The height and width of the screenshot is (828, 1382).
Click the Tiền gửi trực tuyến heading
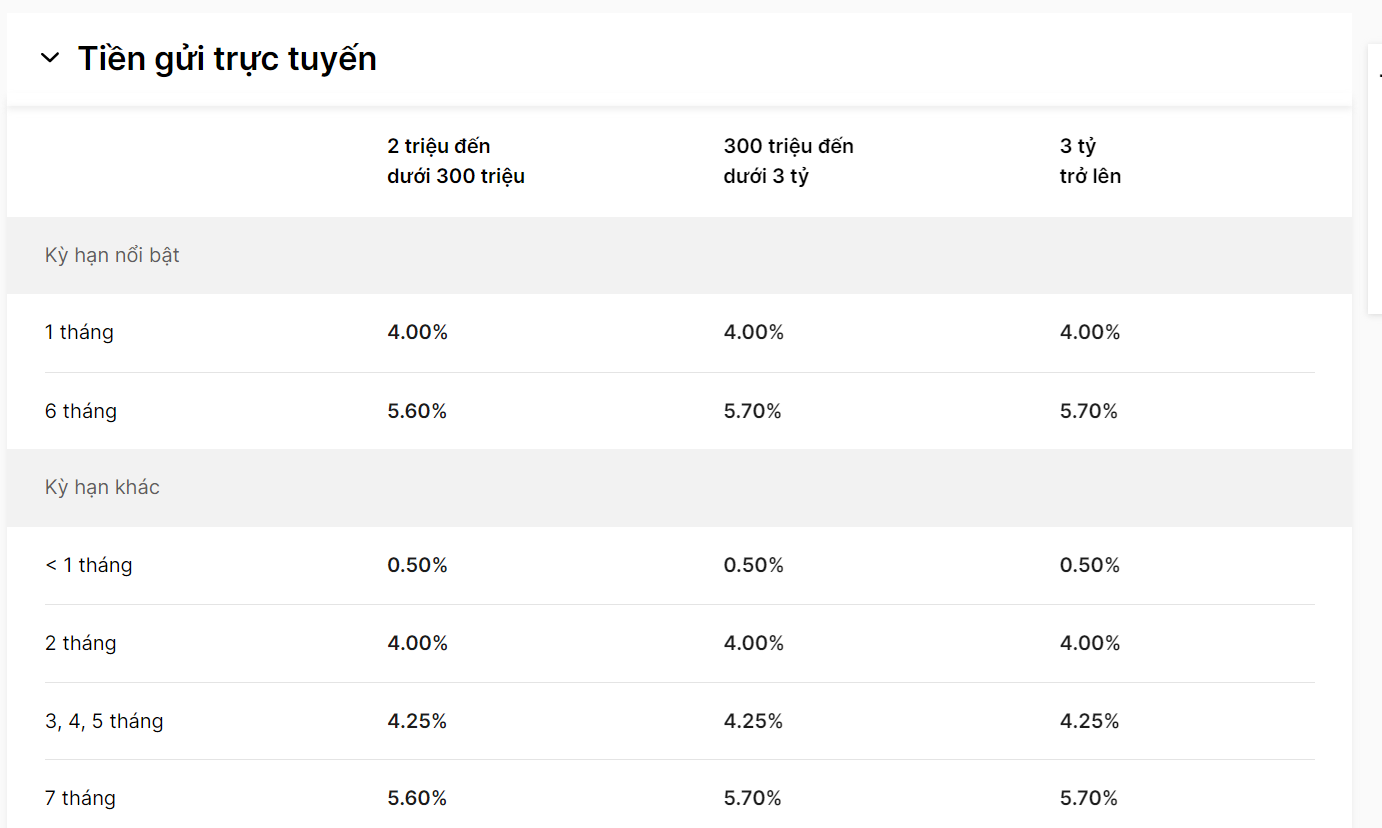point(227,58)
